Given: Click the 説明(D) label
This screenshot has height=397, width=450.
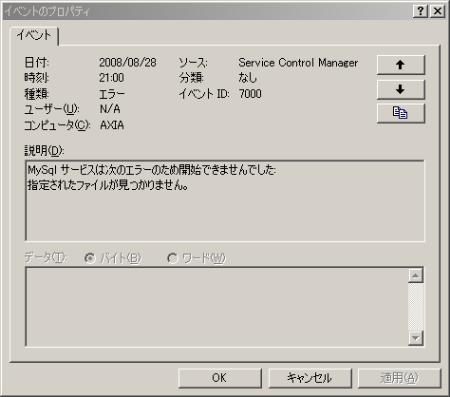Looking at the screenshot, I should pos(44,151).
